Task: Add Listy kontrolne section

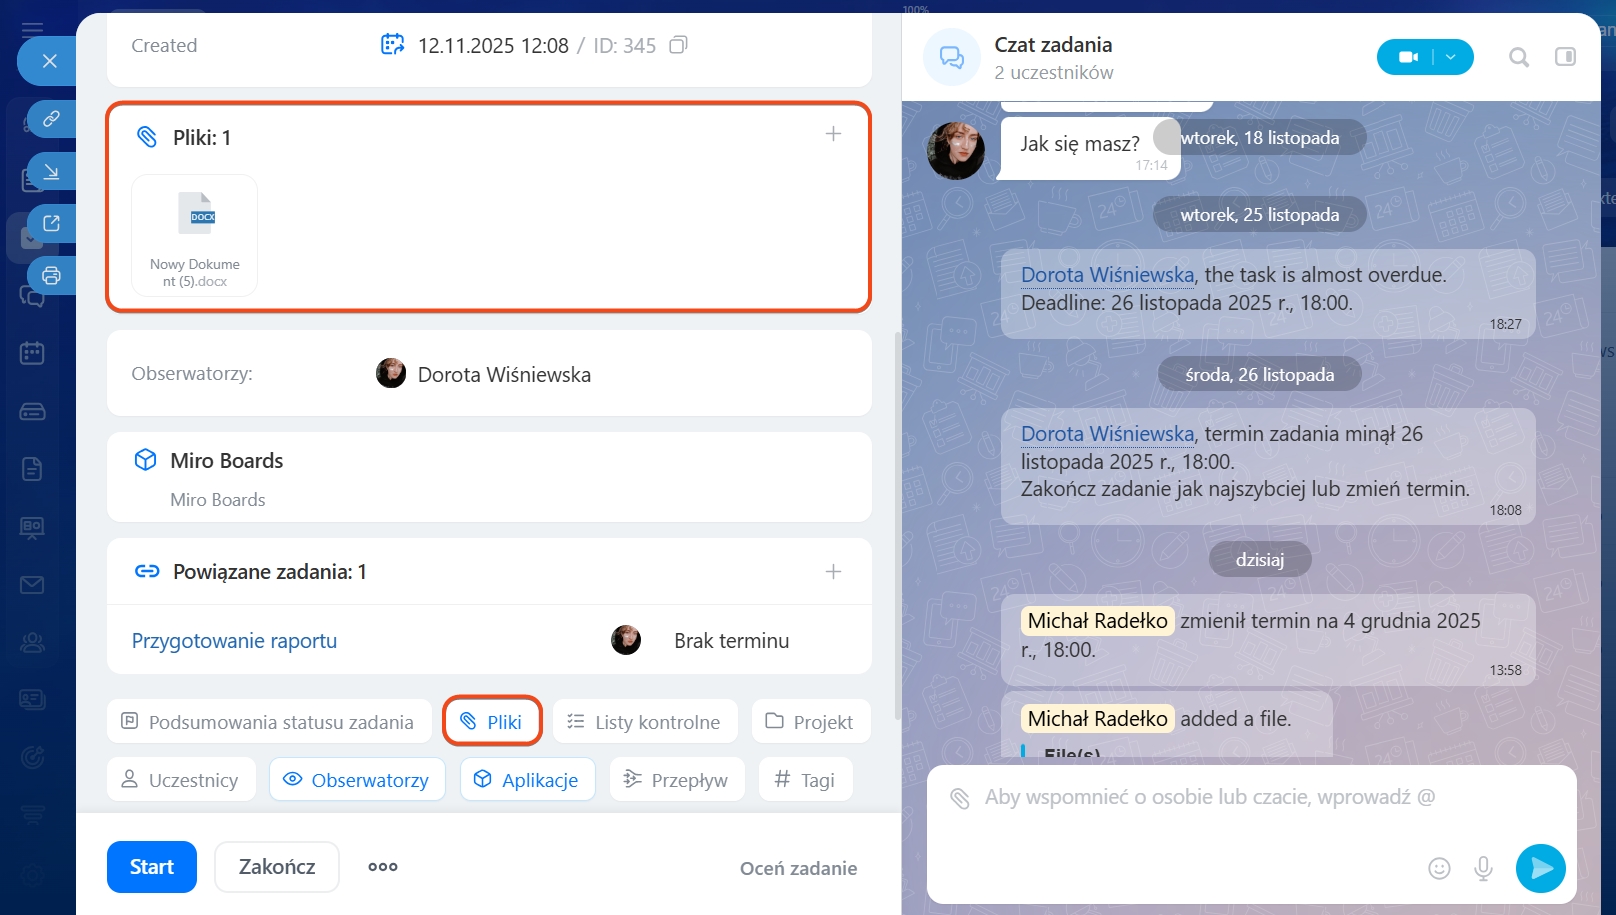Action: (645, 721)
